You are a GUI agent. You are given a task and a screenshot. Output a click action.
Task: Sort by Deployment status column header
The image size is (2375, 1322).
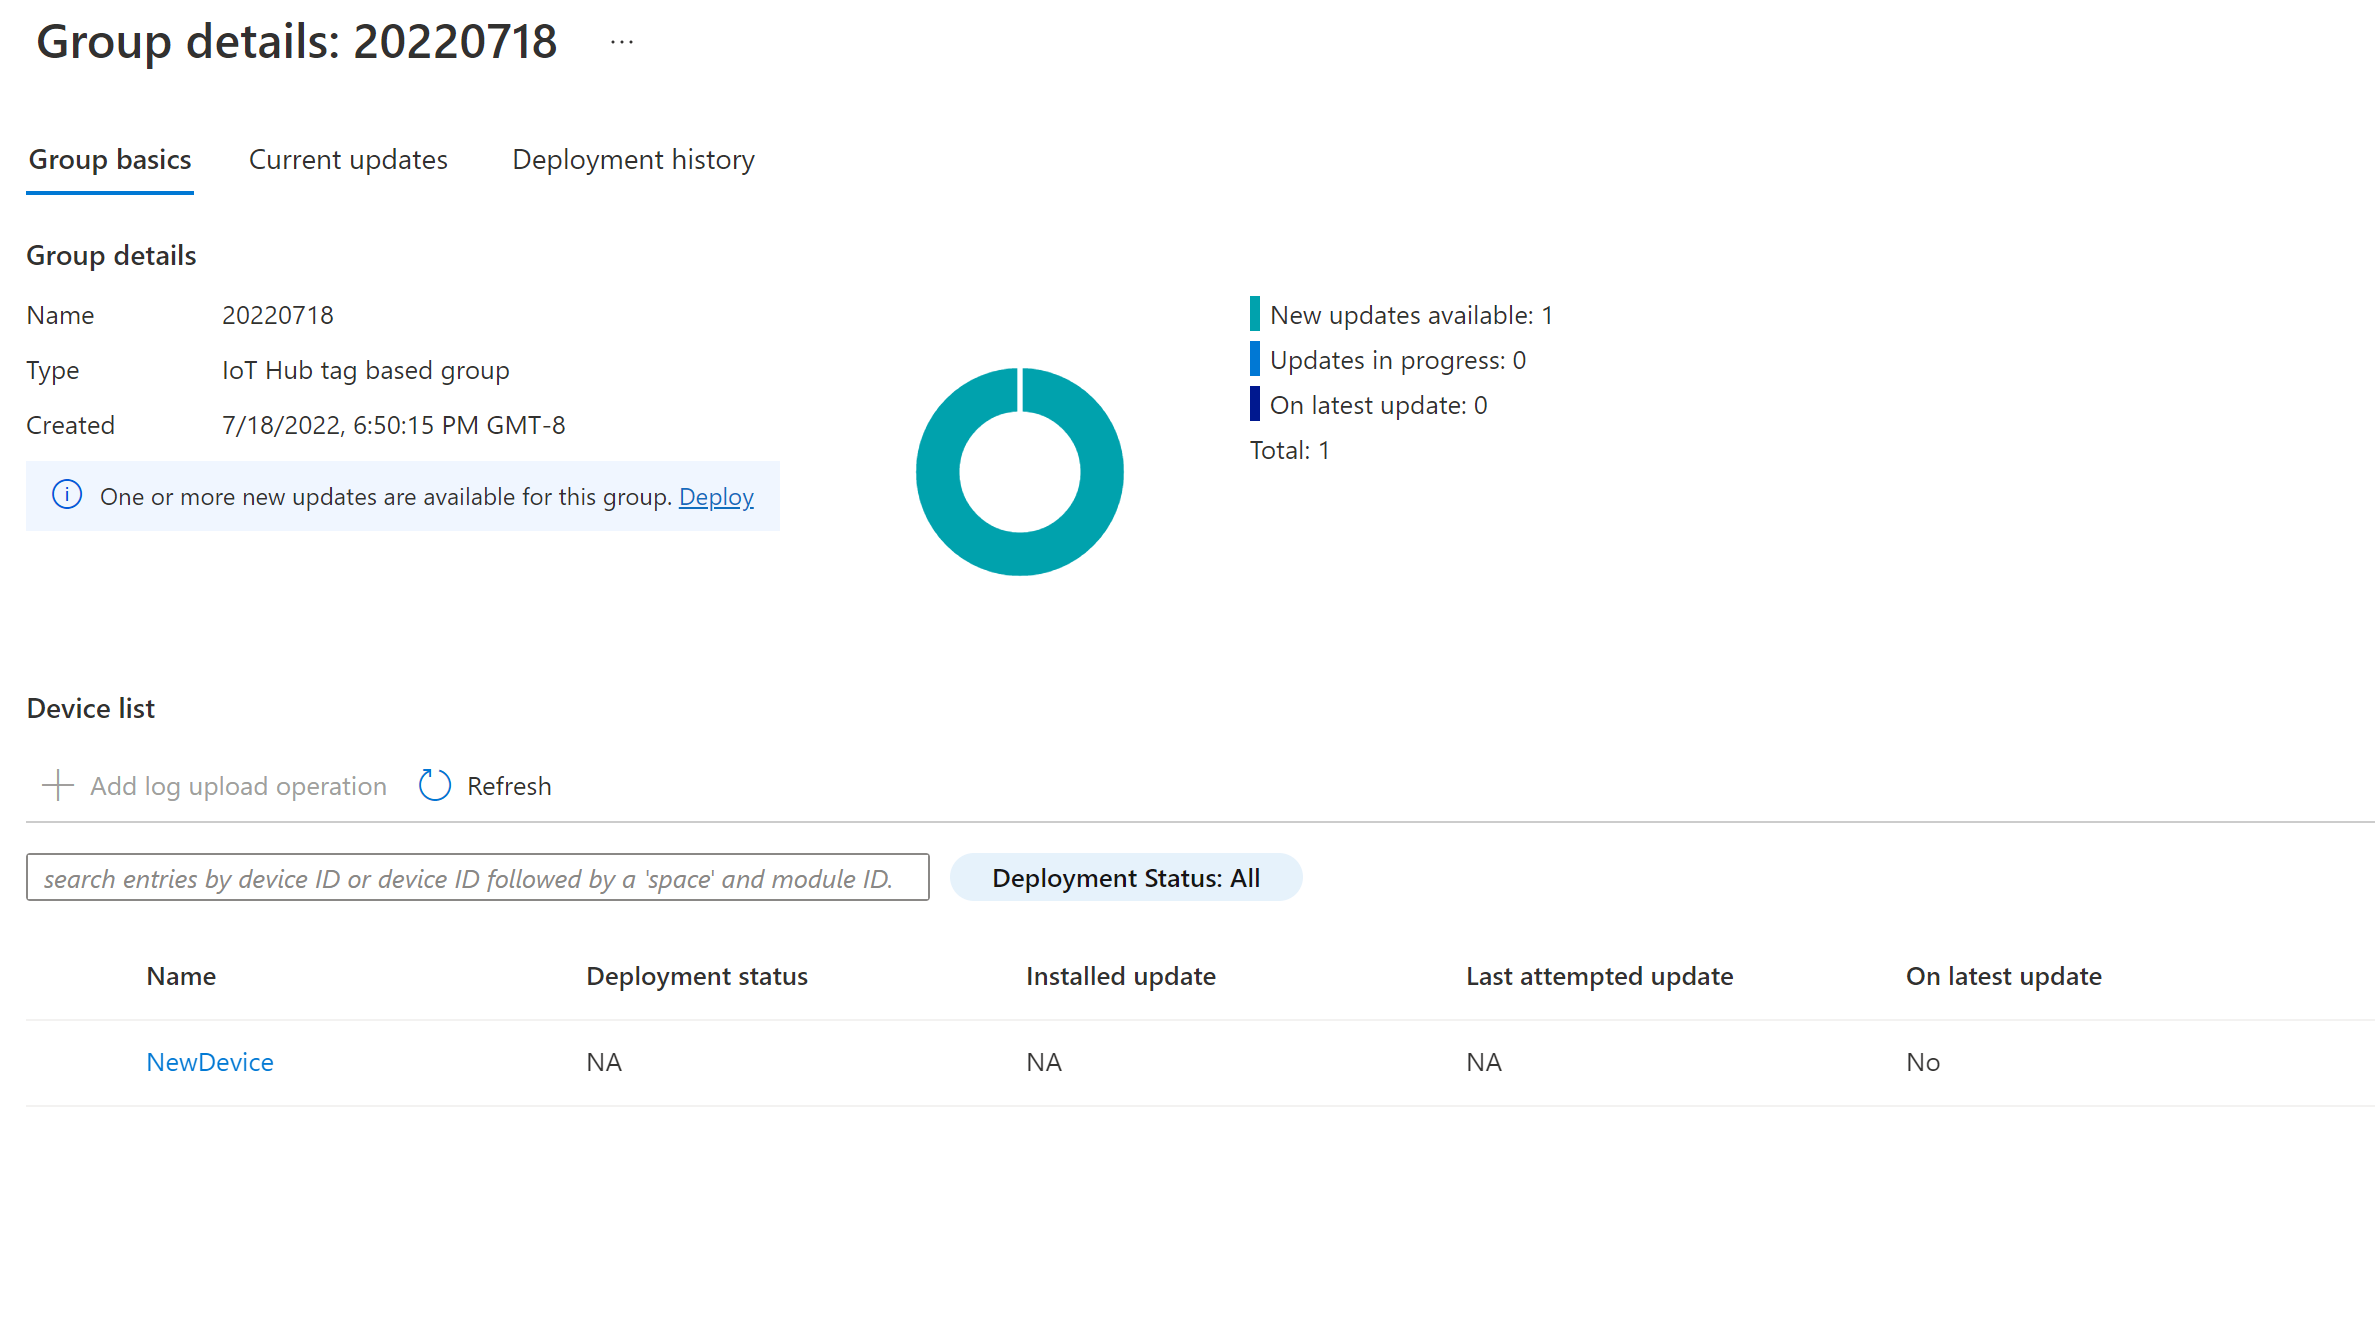[697, 976]
